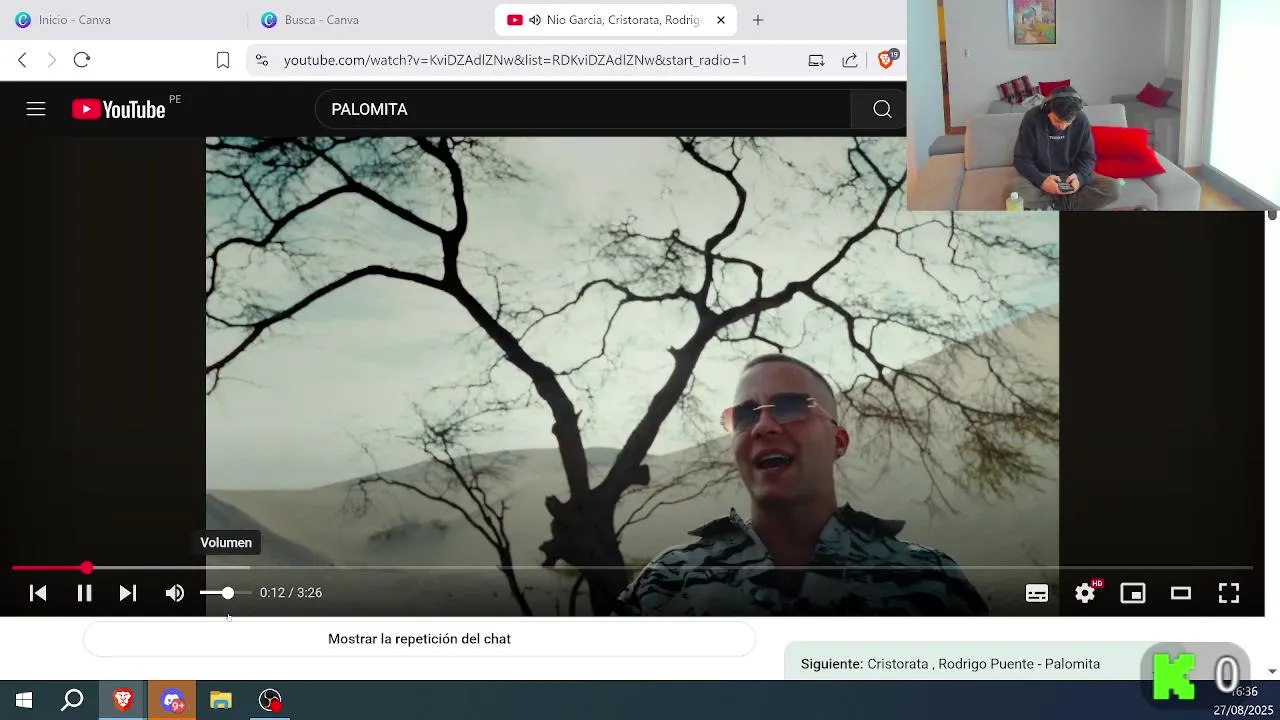
Task: Click Mostrar la repetición del chat
Action: click(x=419, y=639)
